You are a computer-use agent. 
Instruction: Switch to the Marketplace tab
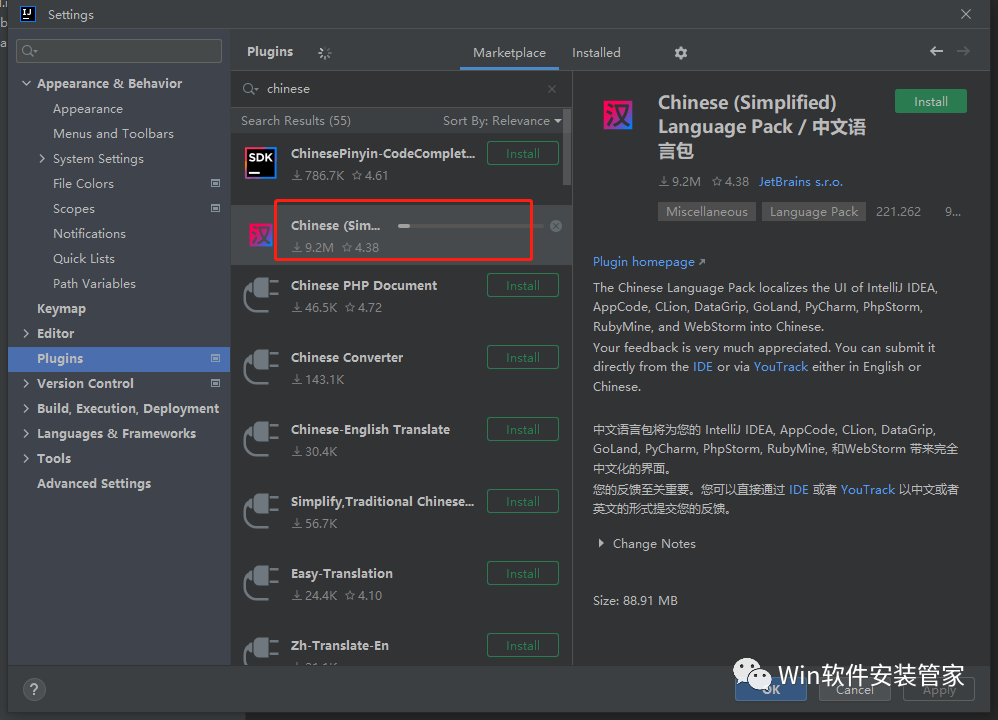509,53
